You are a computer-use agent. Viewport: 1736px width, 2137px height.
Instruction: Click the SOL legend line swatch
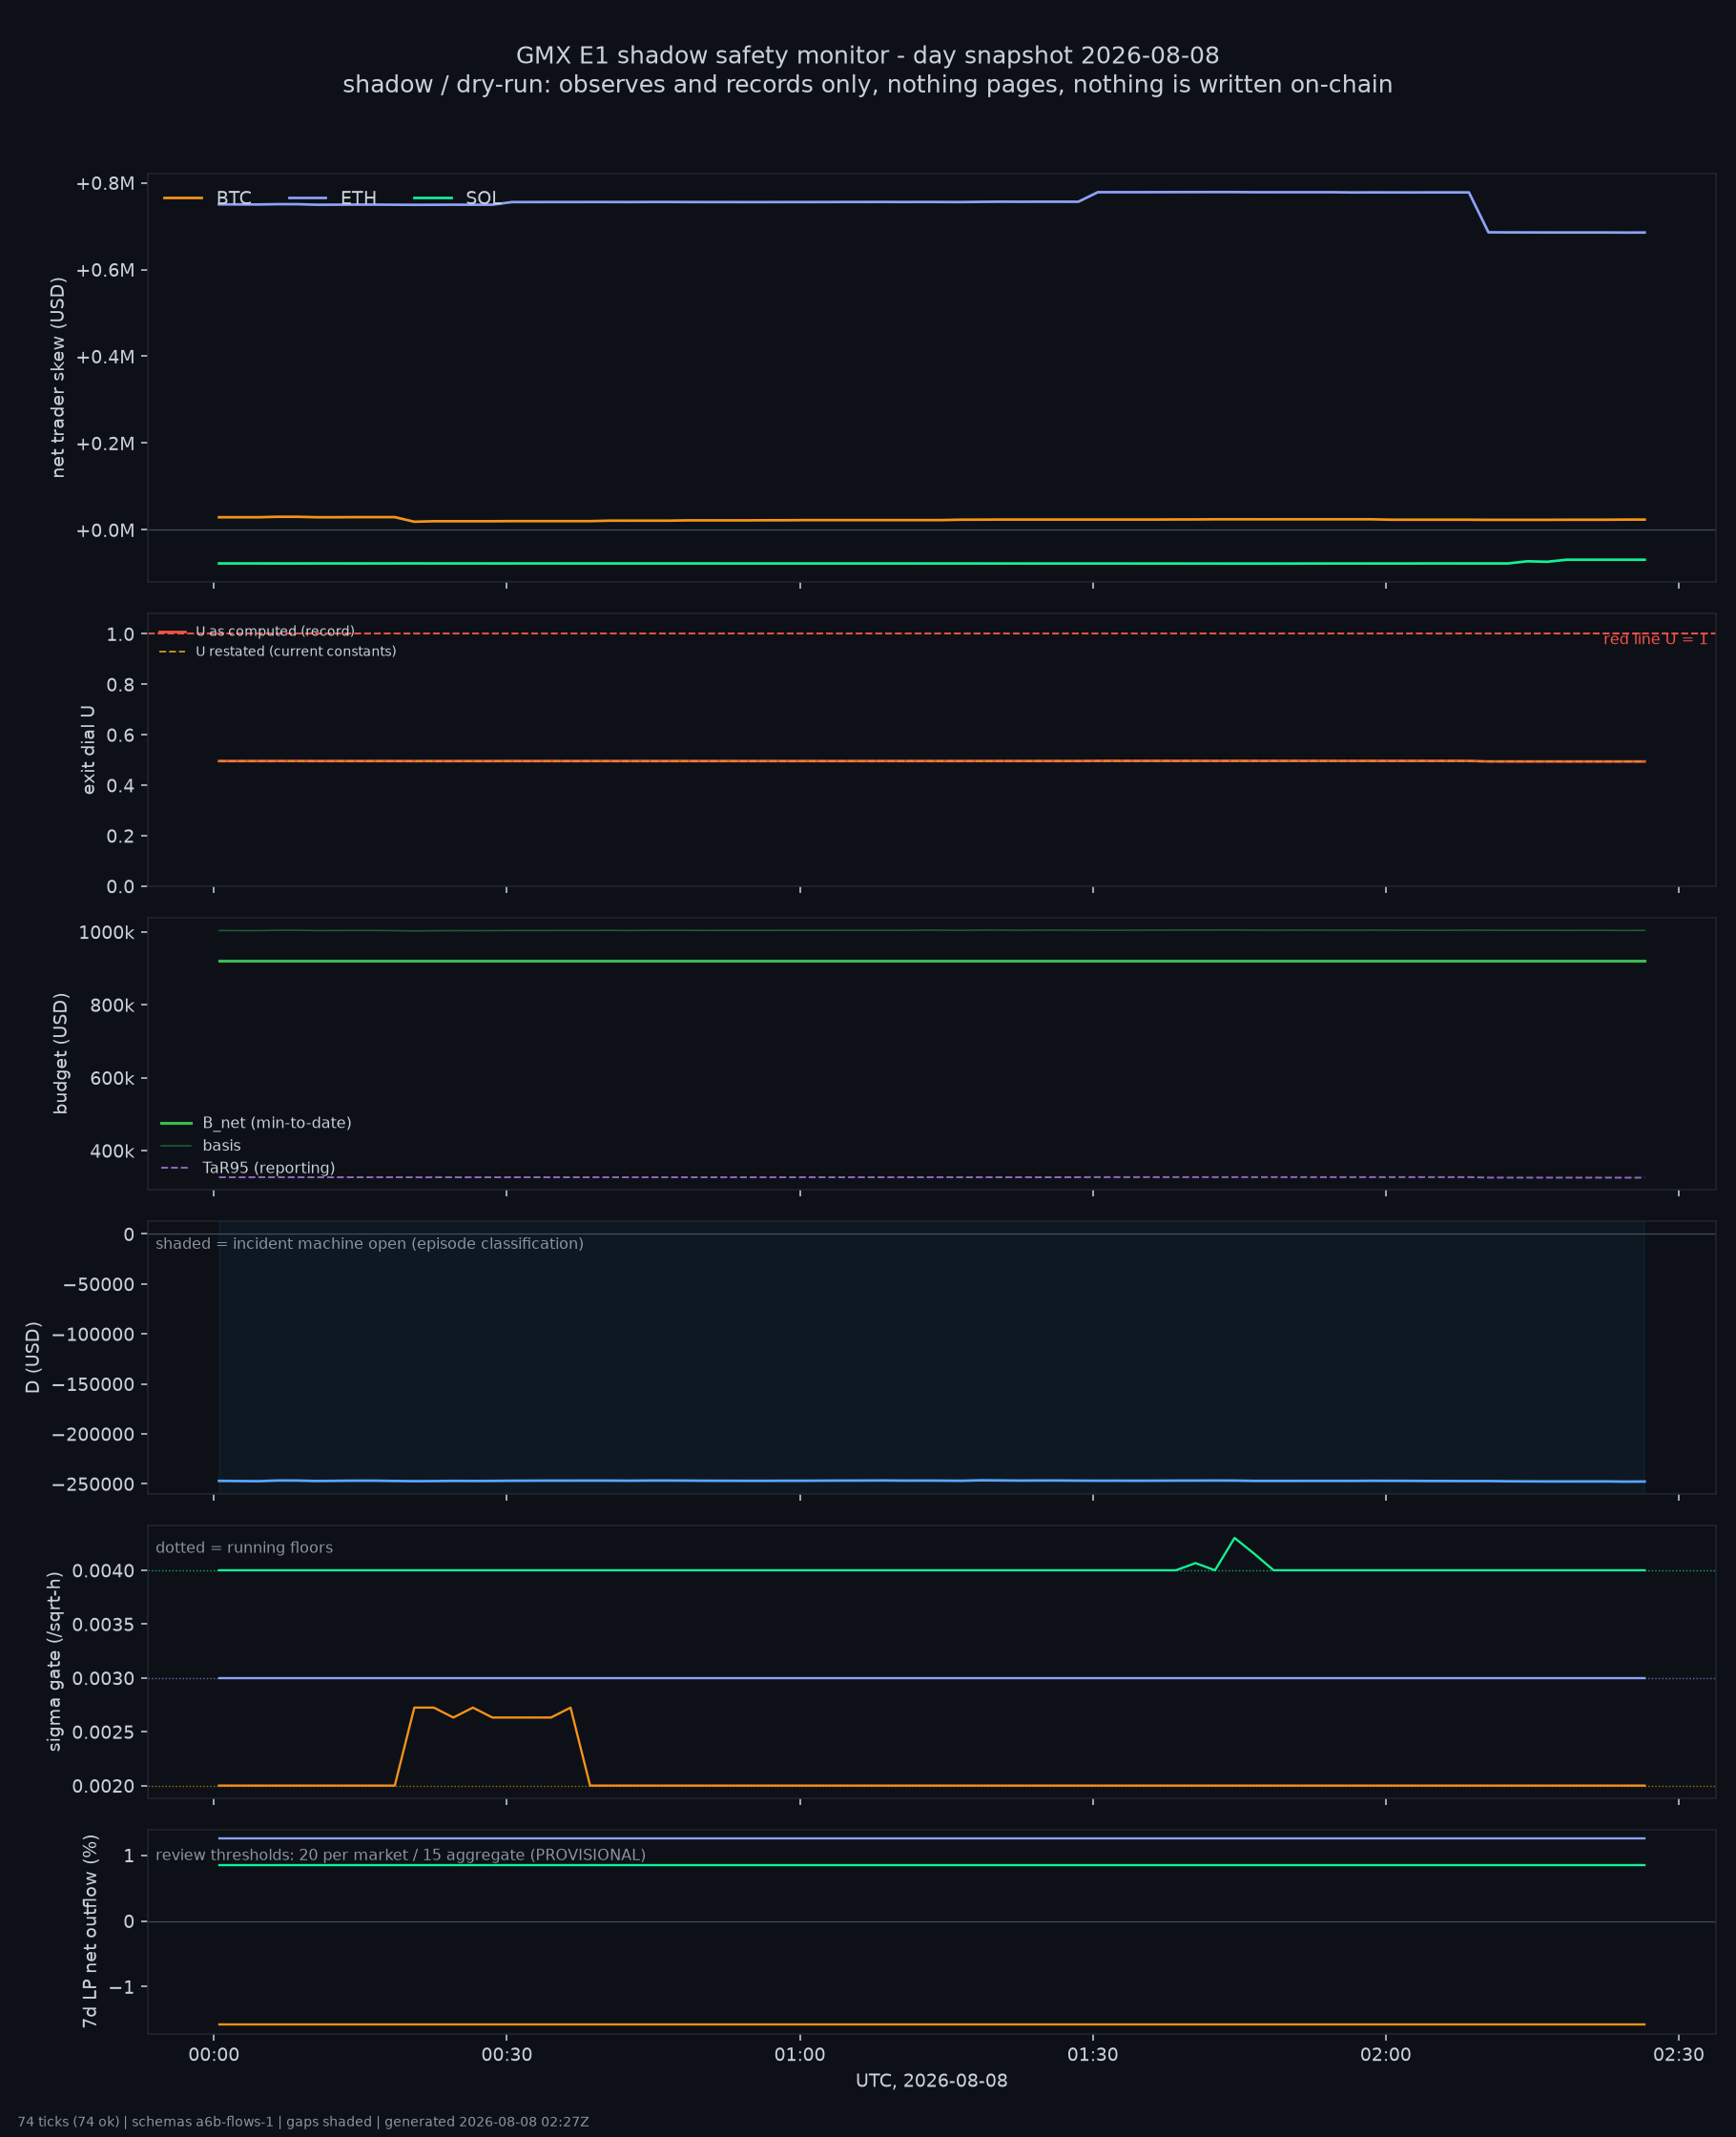tap(433, 198)
